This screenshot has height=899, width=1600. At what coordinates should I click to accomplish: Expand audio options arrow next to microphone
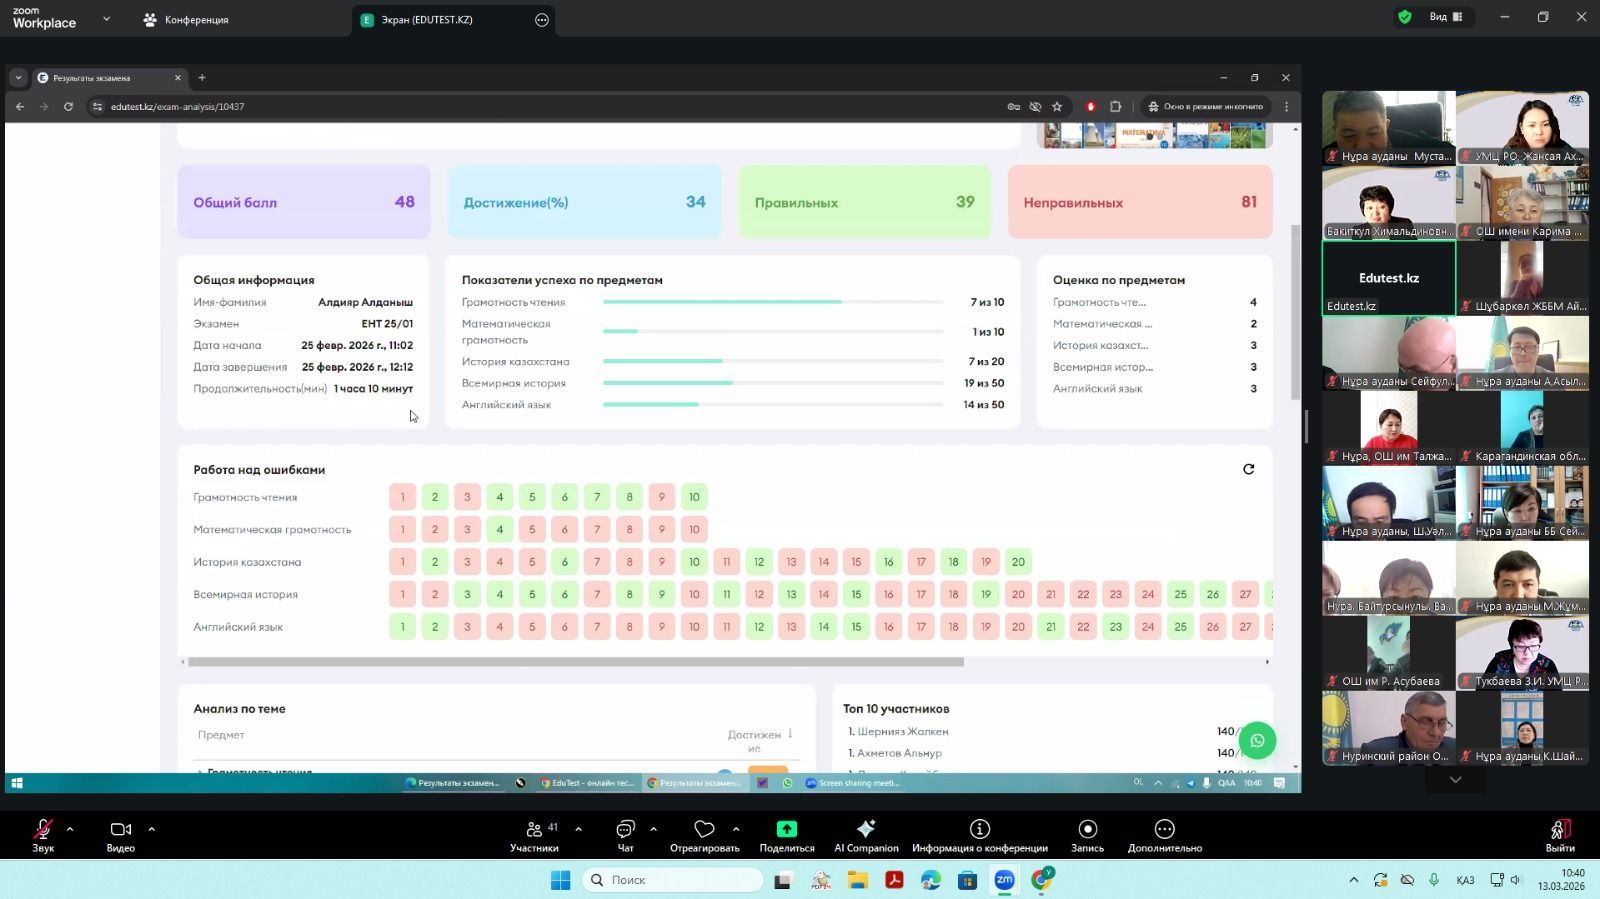coord(70,829)
